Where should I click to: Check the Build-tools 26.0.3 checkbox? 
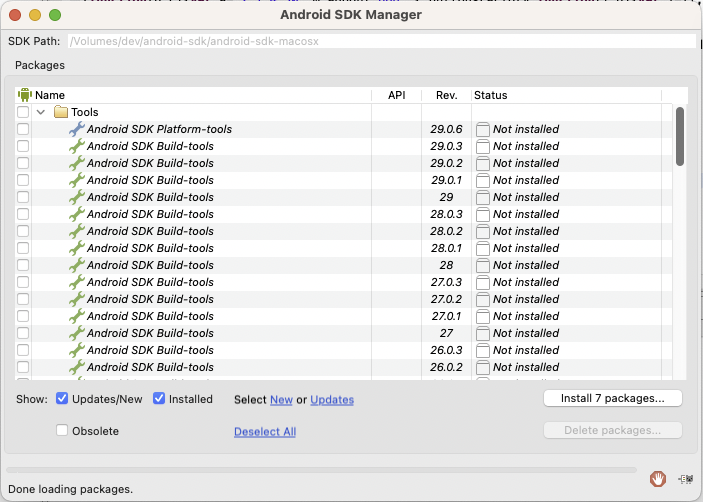tap(23, 351)
